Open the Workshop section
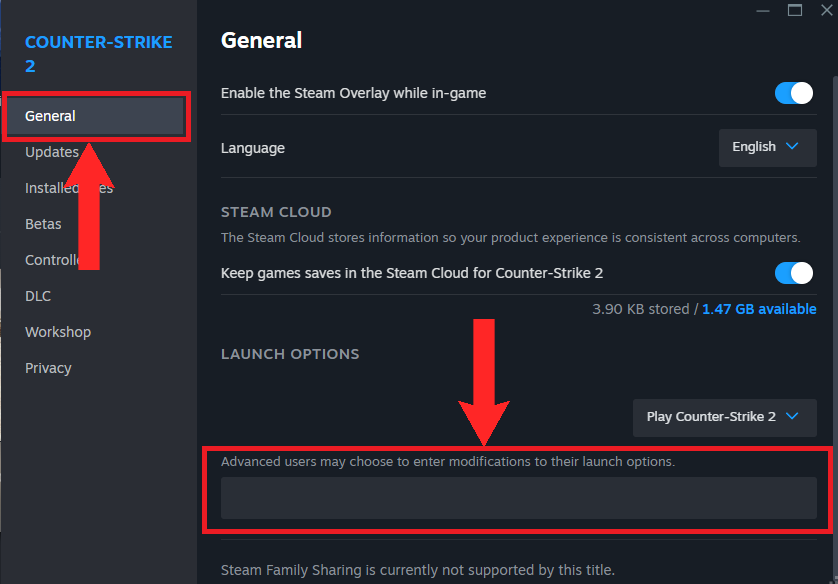Screen dimensions: 838x584 (x=58, y=332)
